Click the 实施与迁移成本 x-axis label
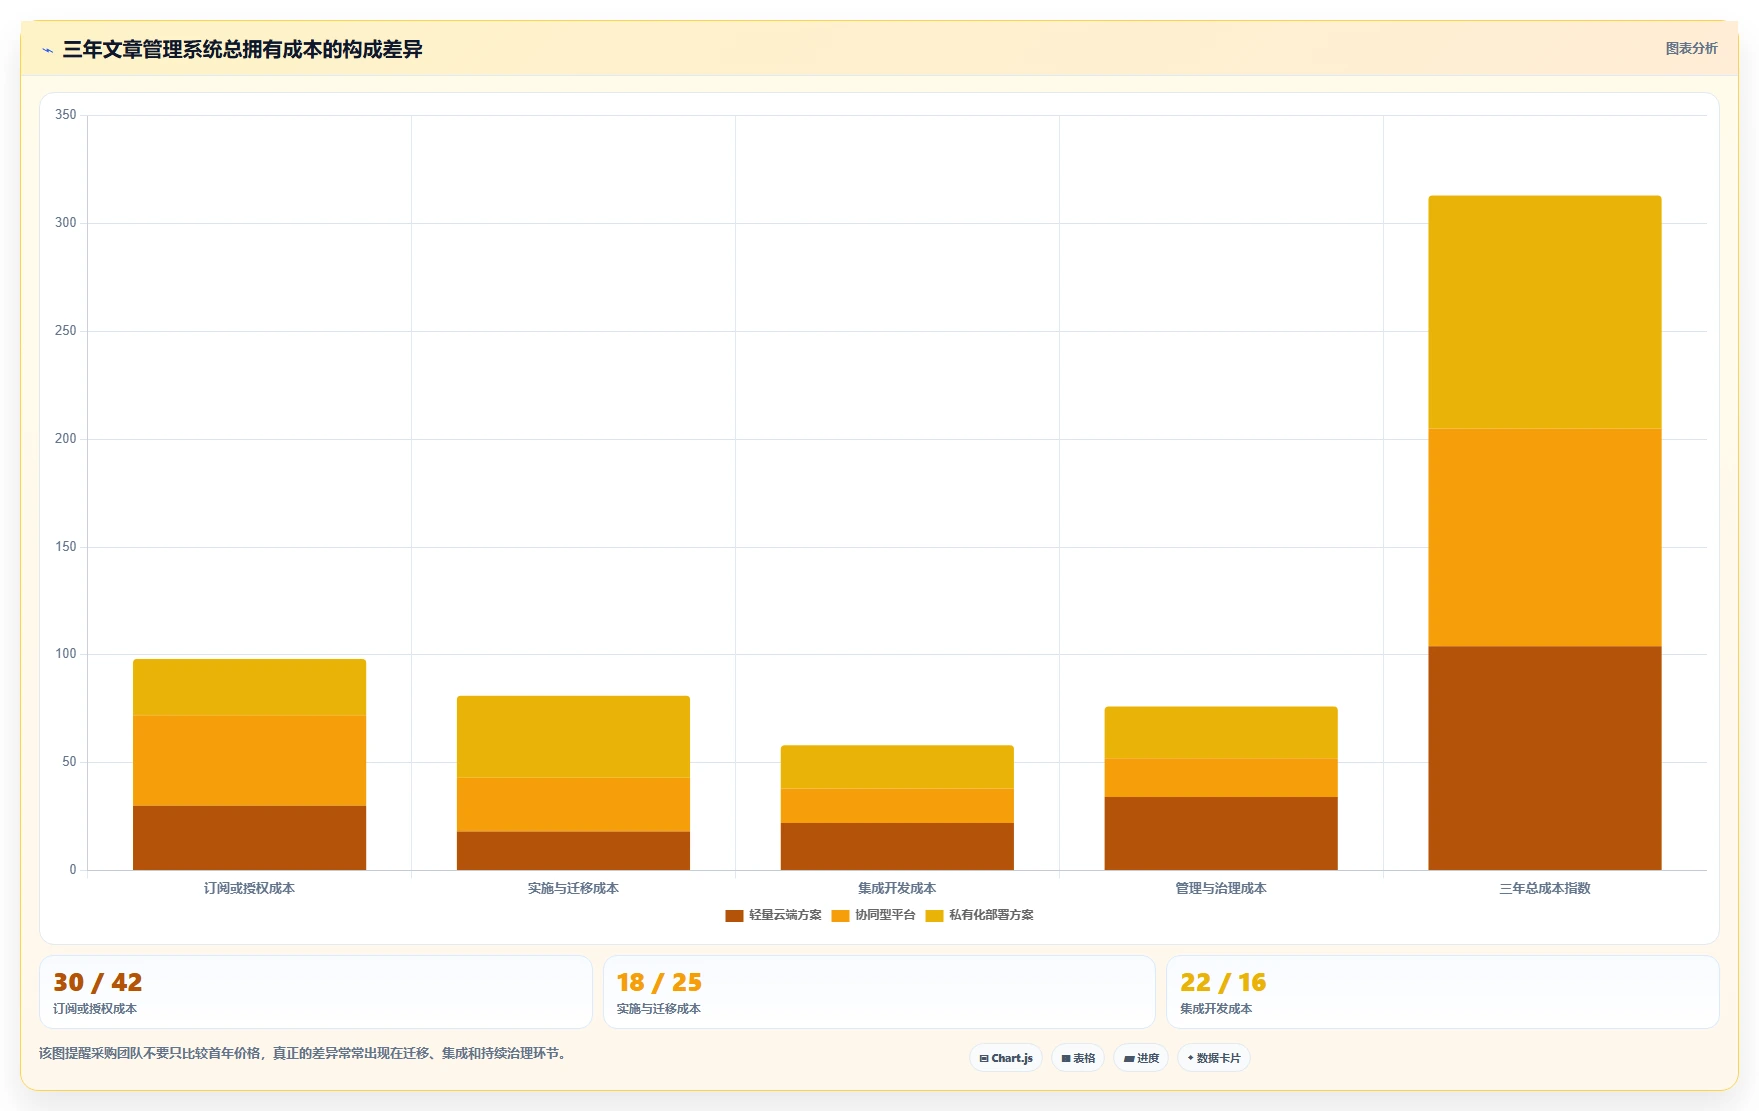1759x1111 pixels. click(x=573, y=888)
